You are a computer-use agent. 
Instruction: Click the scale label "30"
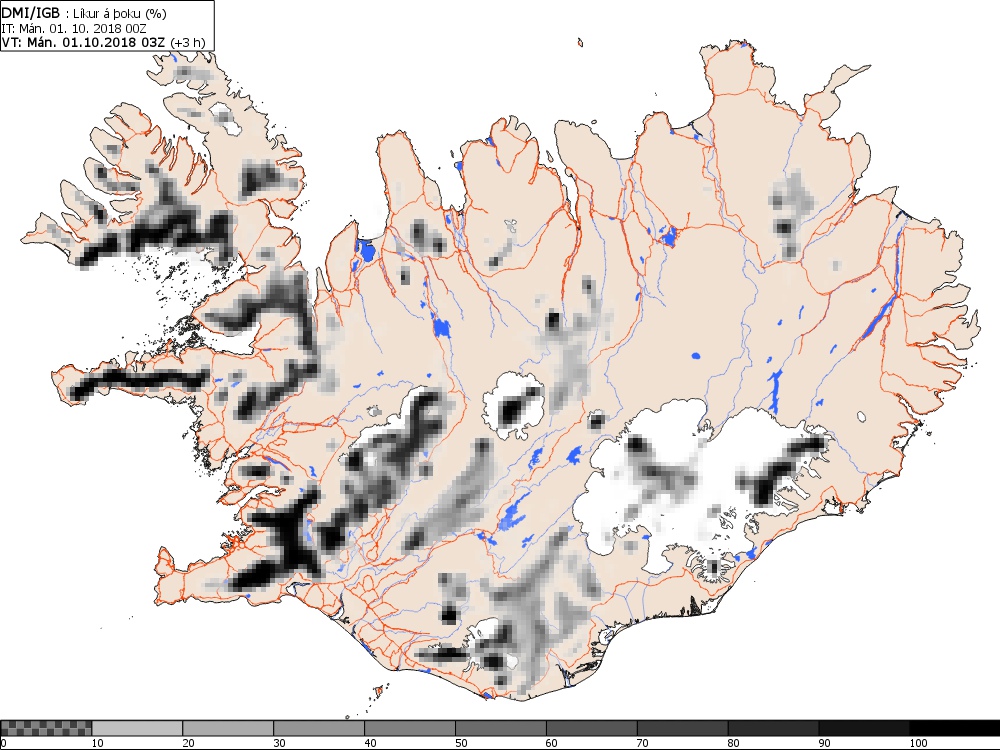(x=279, y=743)
